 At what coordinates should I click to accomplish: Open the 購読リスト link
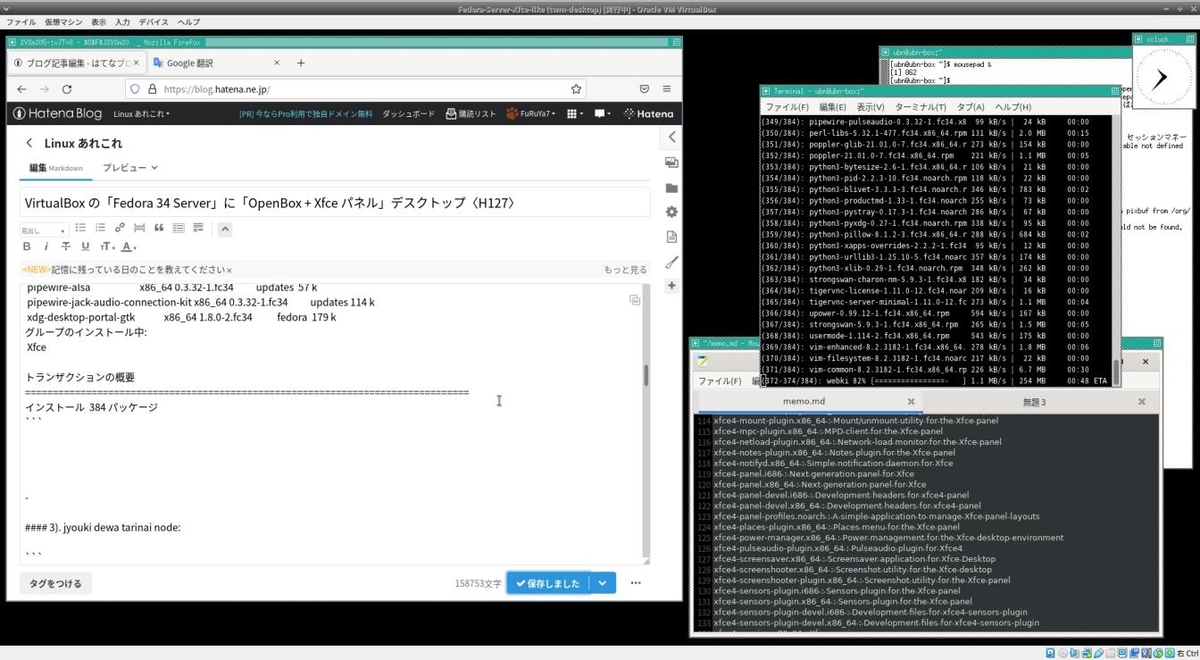point(471,114)
